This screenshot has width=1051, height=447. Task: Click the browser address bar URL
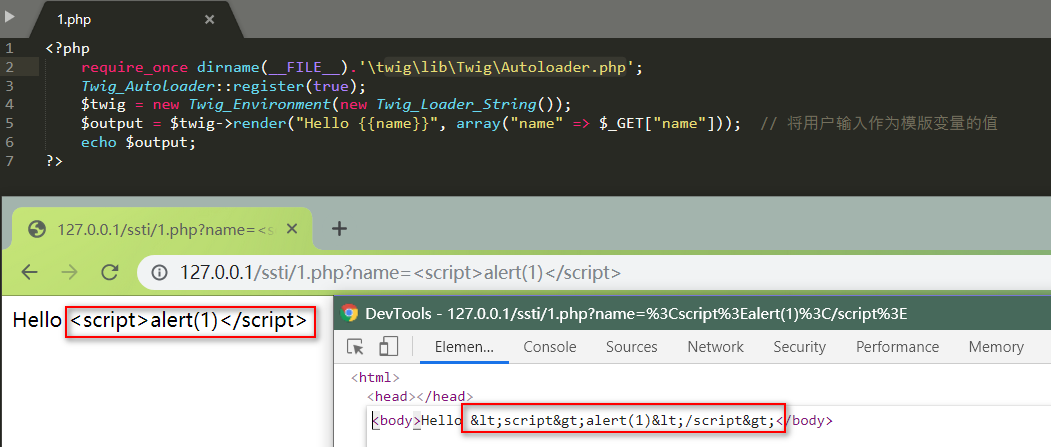point(400,272)
